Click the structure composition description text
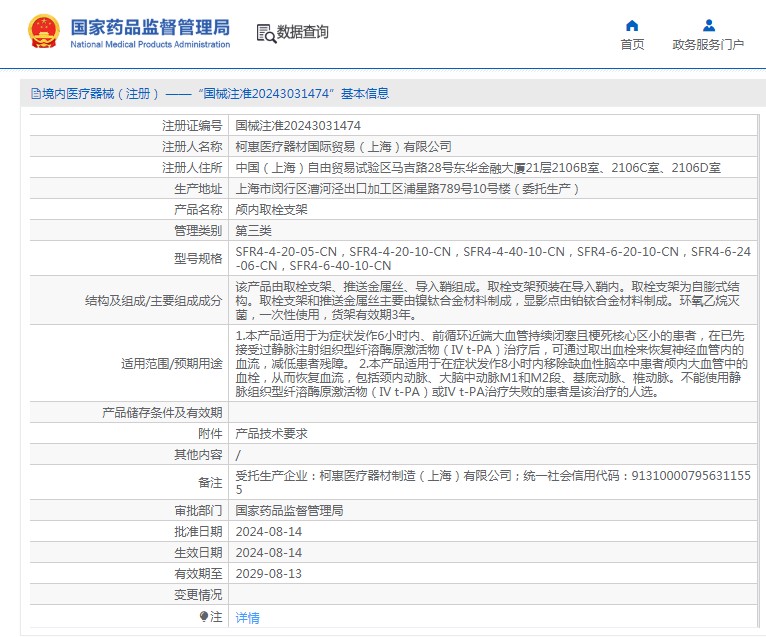 pos(488,300)
